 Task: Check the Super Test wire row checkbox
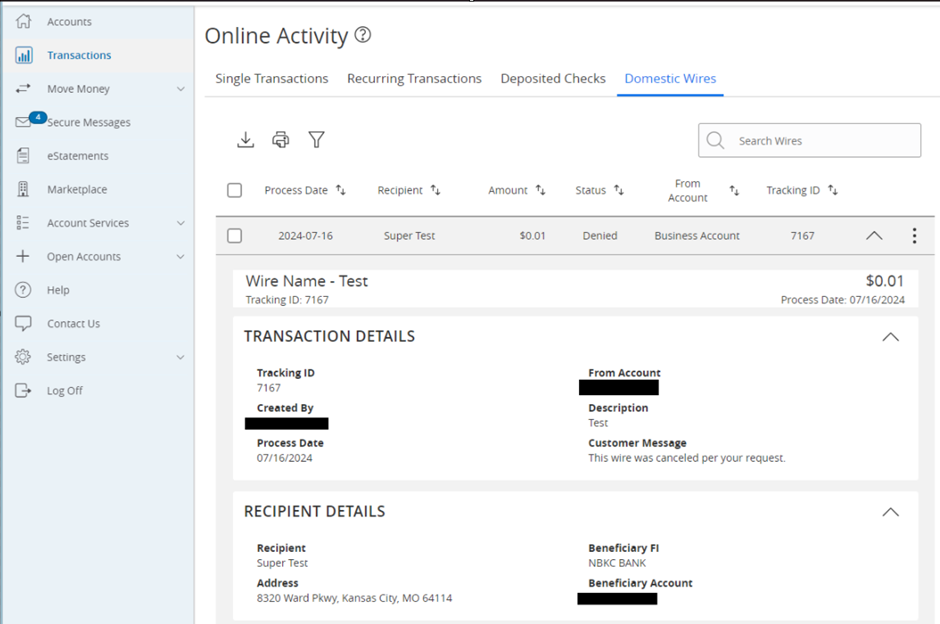(234, 235)
